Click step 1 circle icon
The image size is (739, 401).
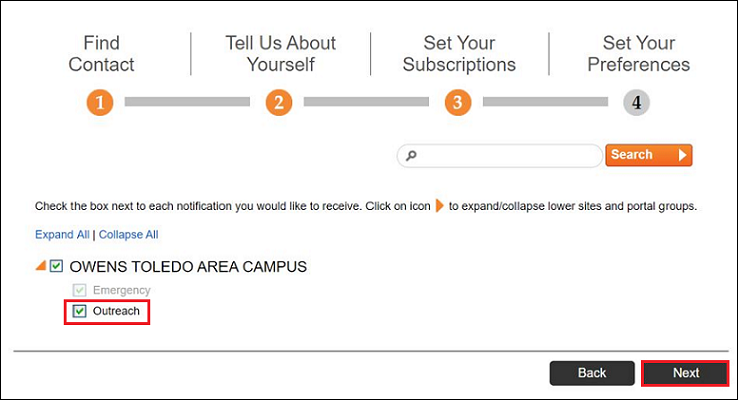(100, 102)
